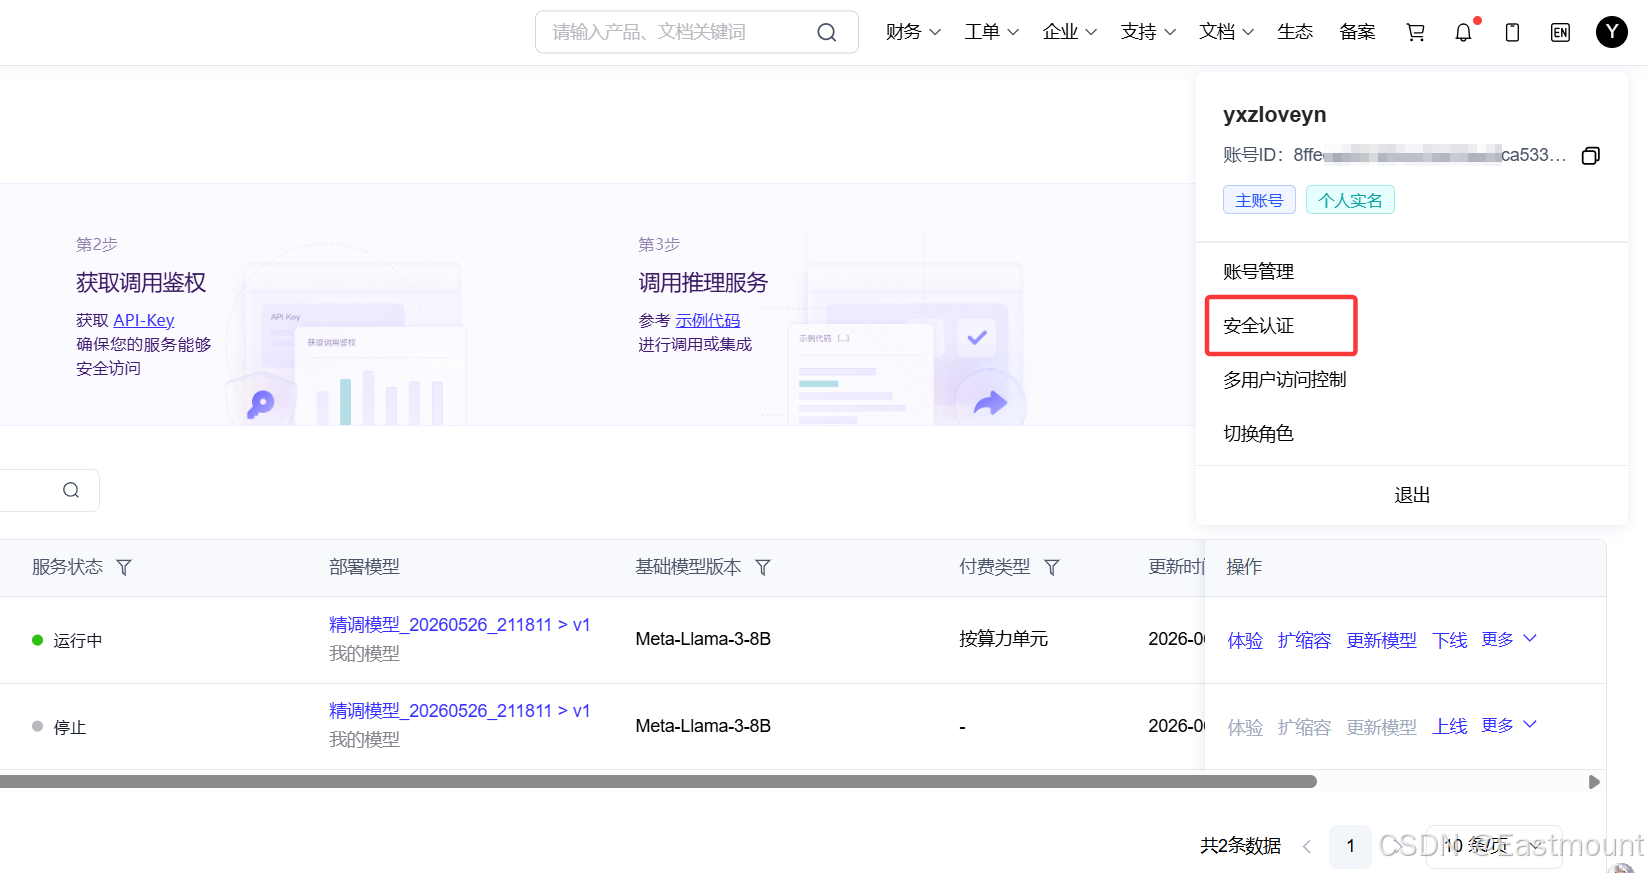The width and height of the screenshot is (1648, 873).
Task: Click the 主账号 tag
Action: pos(1259,200)
